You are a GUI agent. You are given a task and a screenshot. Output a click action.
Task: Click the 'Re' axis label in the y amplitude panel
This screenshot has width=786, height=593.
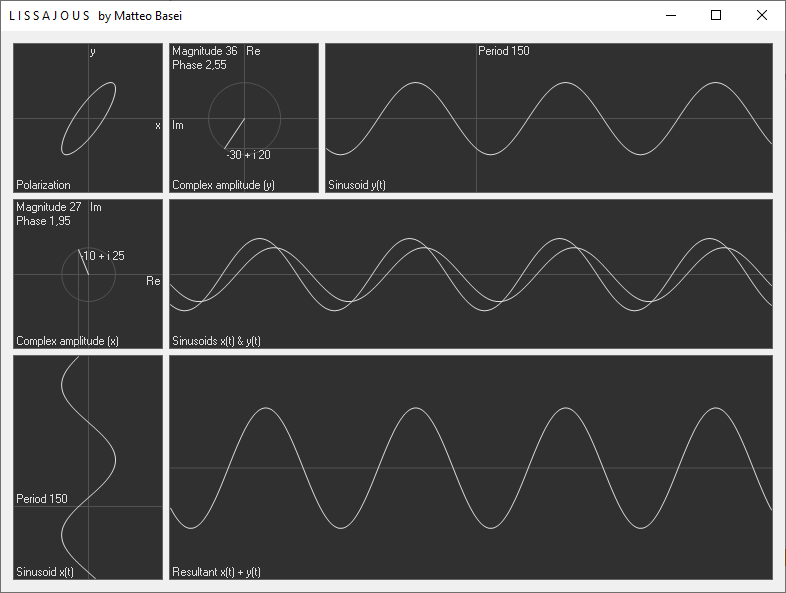(253, 51)
